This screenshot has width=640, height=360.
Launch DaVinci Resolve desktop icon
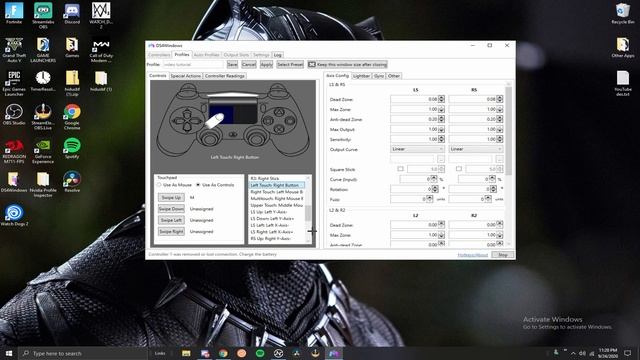(72, 182)
